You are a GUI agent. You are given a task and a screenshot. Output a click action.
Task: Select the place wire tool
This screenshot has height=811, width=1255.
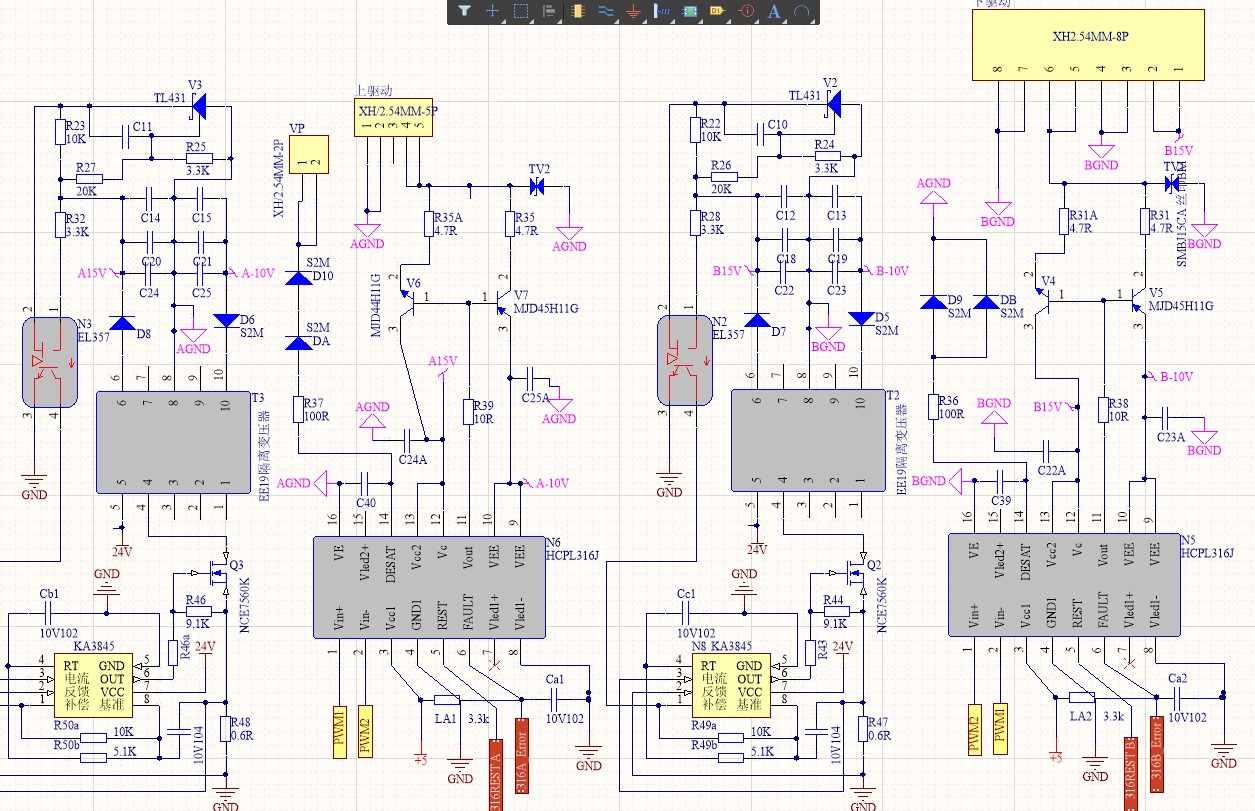[605, 11]
